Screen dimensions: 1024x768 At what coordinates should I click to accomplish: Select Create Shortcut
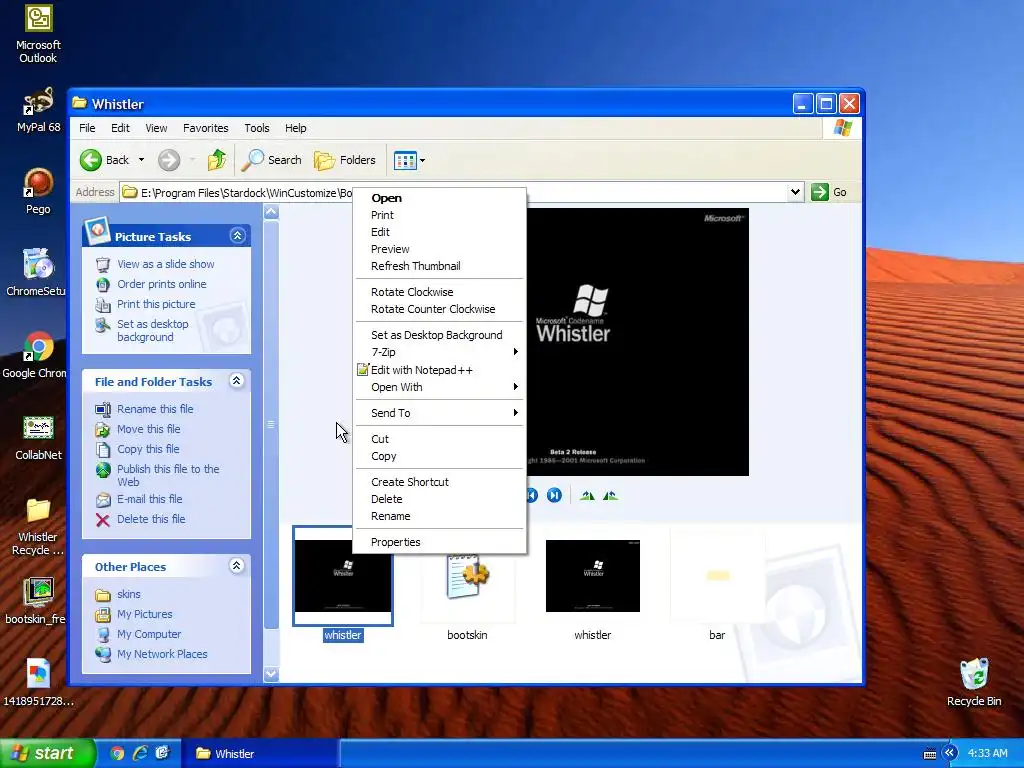[440, 482]
